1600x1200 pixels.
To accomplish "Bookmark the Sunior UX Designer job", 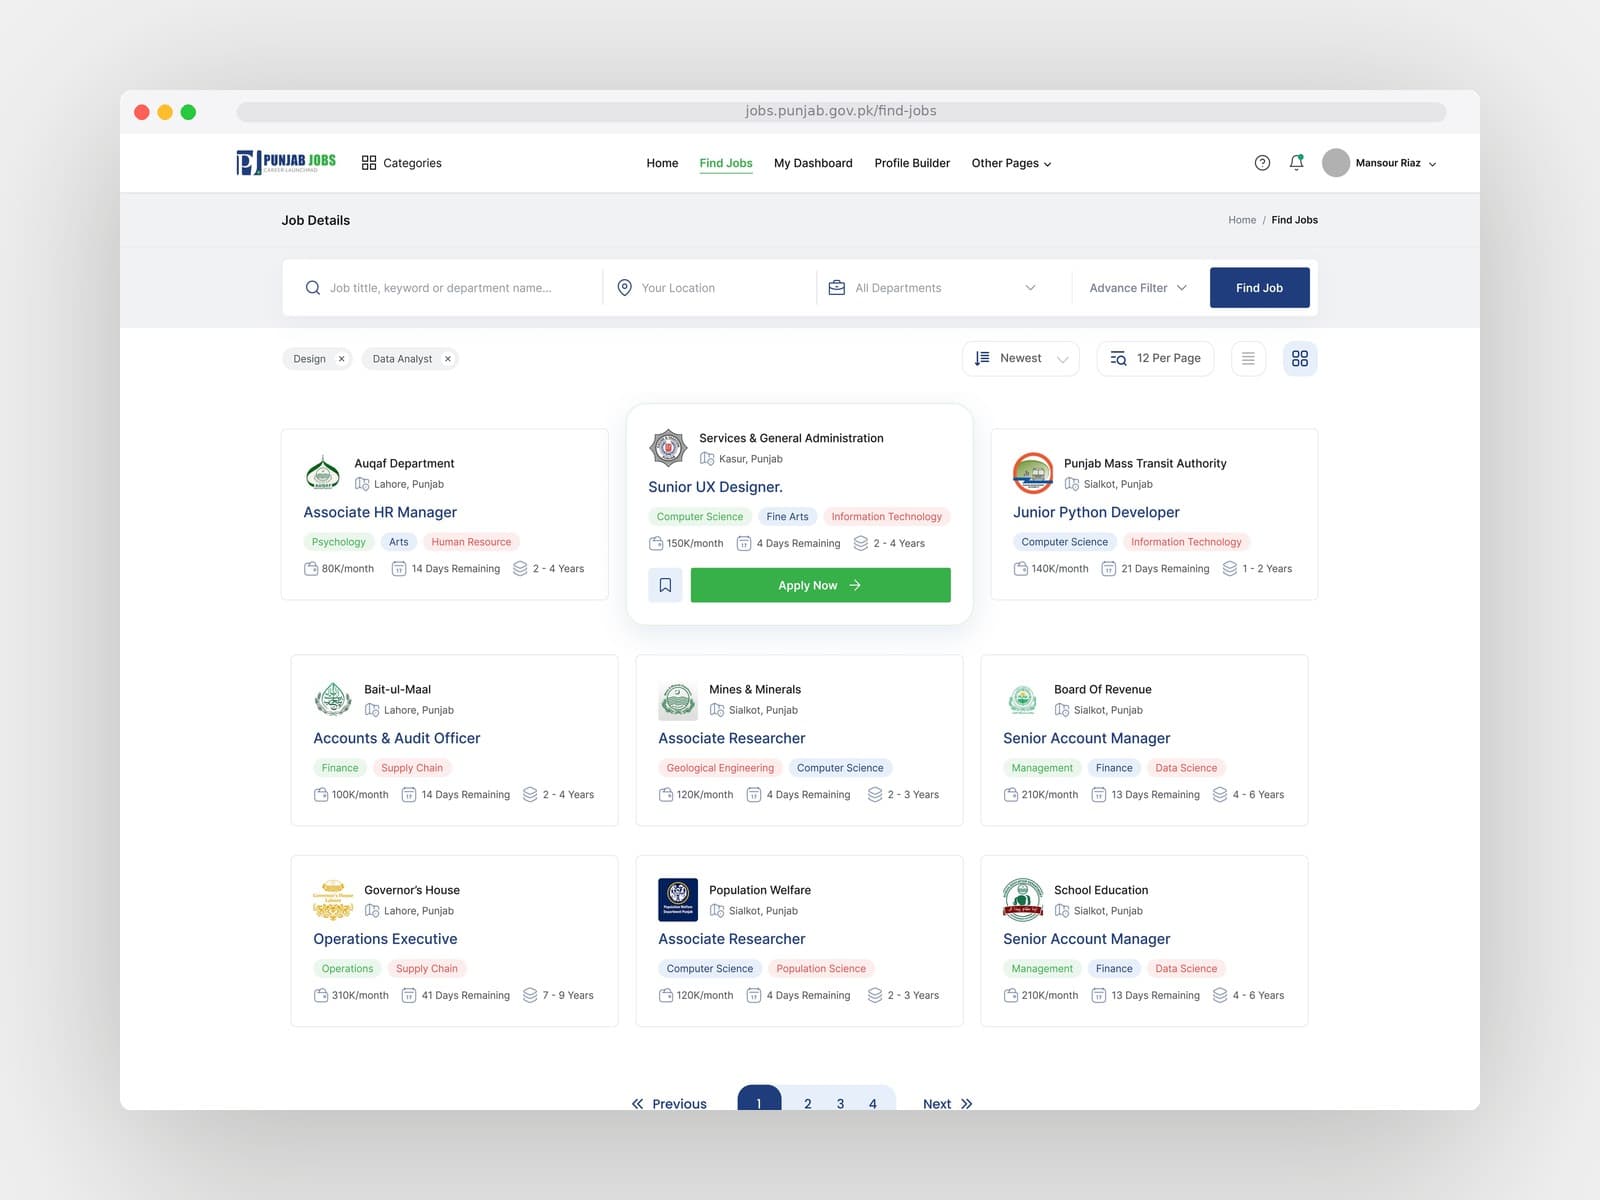I will click(665, 585).
